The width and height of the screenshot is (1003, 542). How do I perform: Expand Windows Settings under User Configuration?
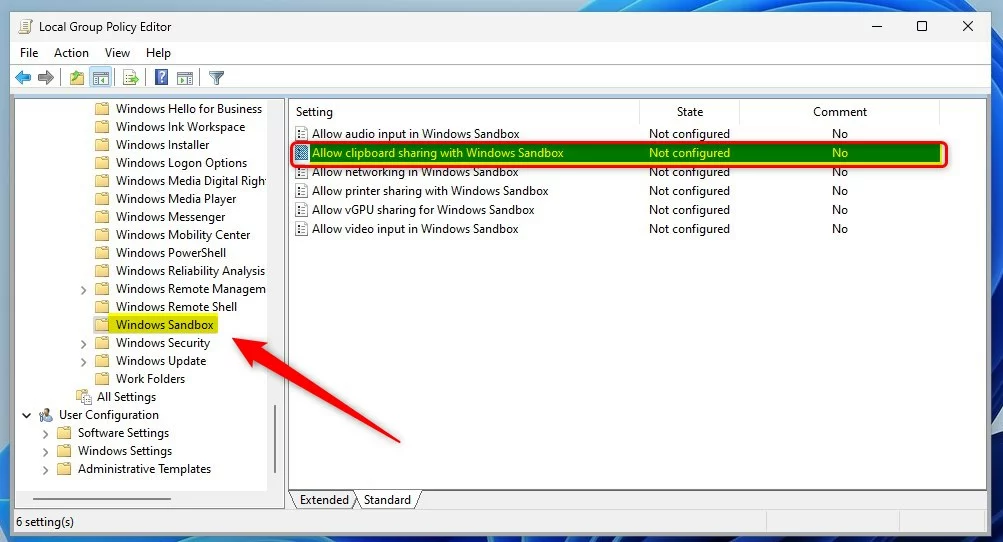pyautogui.click(x=45, y=452)
